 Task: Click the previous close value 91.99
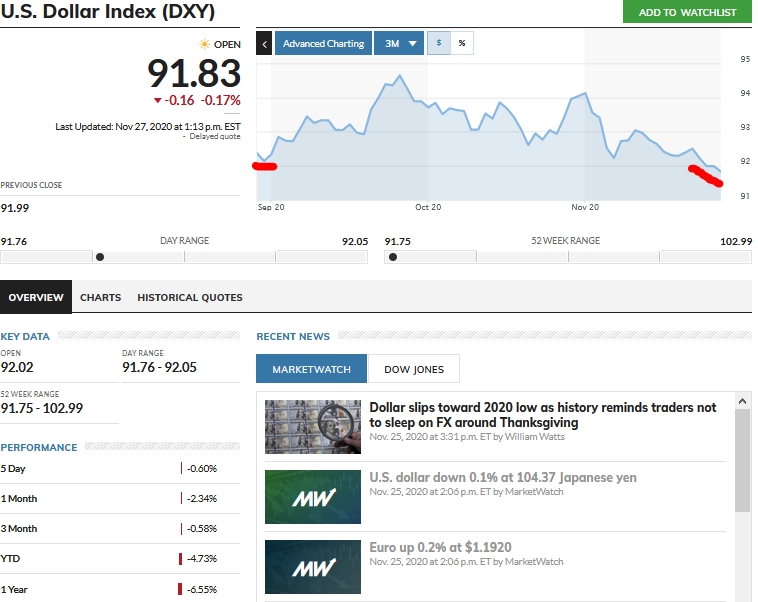[x=15, y=208]
